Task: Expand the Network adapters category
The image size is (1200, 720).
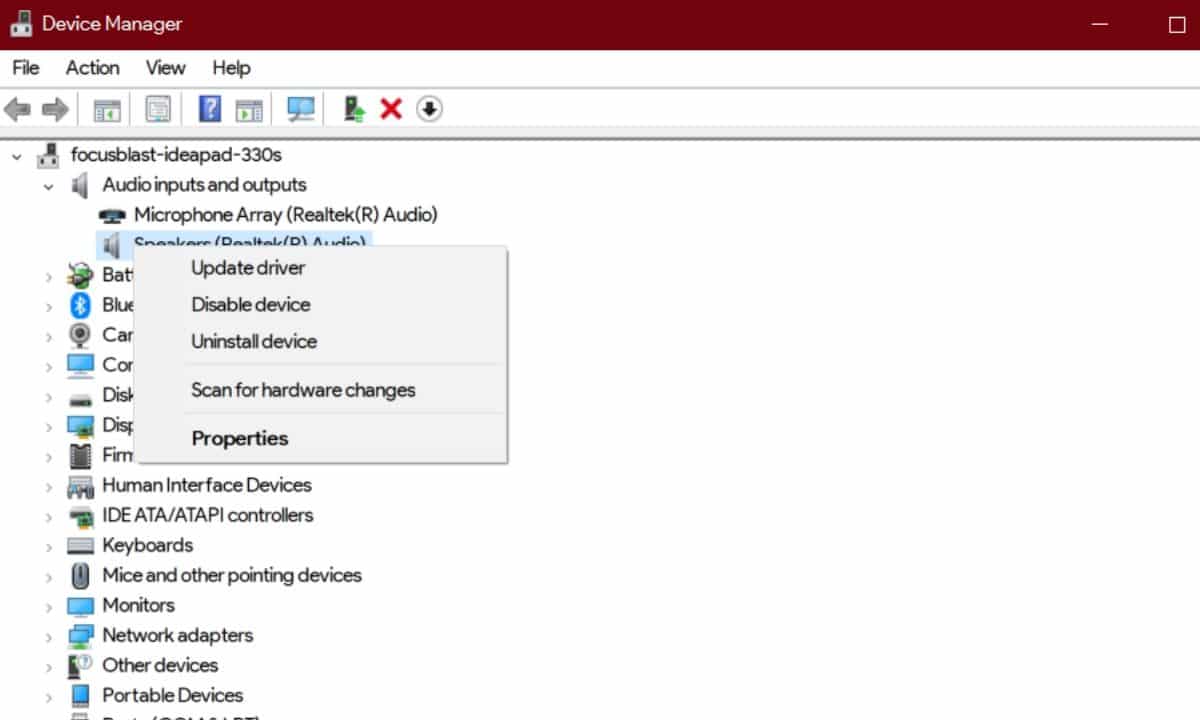Action: (48, 636)
